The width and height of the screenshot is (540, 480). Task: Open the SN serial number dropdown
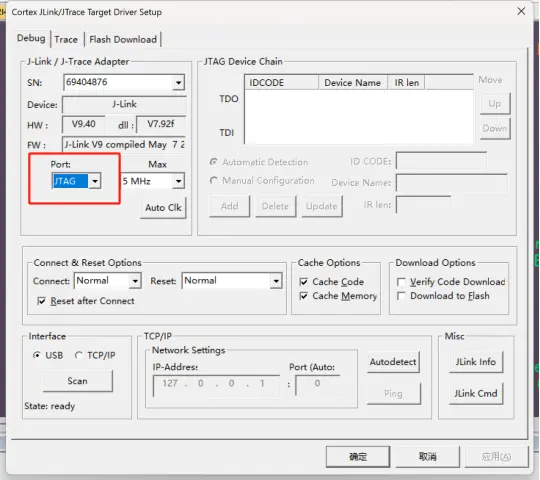(178, 83)
